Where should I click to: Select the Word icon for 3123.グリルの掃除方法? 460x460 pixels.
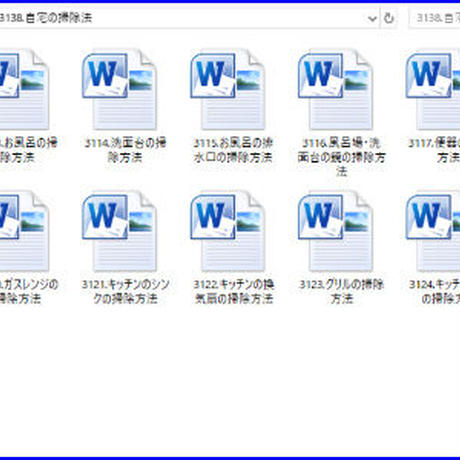[335, 232]
